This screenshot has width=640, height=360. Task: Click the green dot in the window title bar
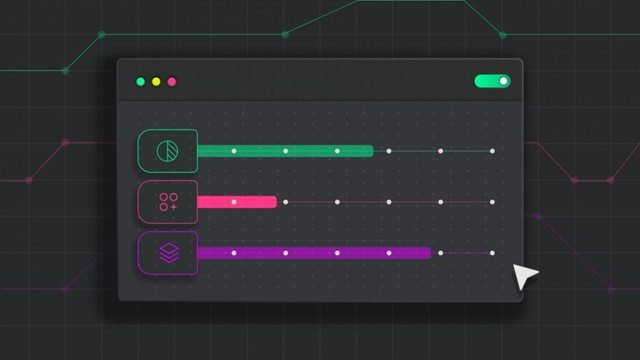(141, 82)
